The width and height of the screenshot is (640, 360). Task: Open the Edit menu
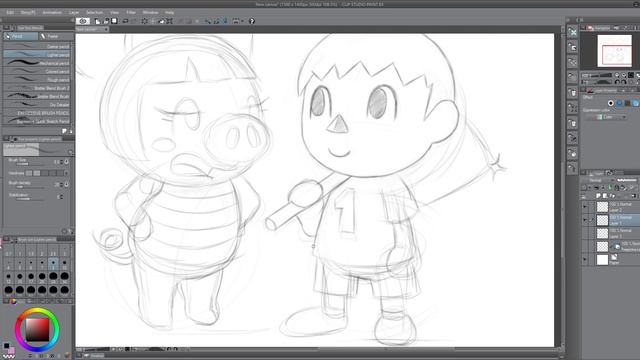[10, 13]
